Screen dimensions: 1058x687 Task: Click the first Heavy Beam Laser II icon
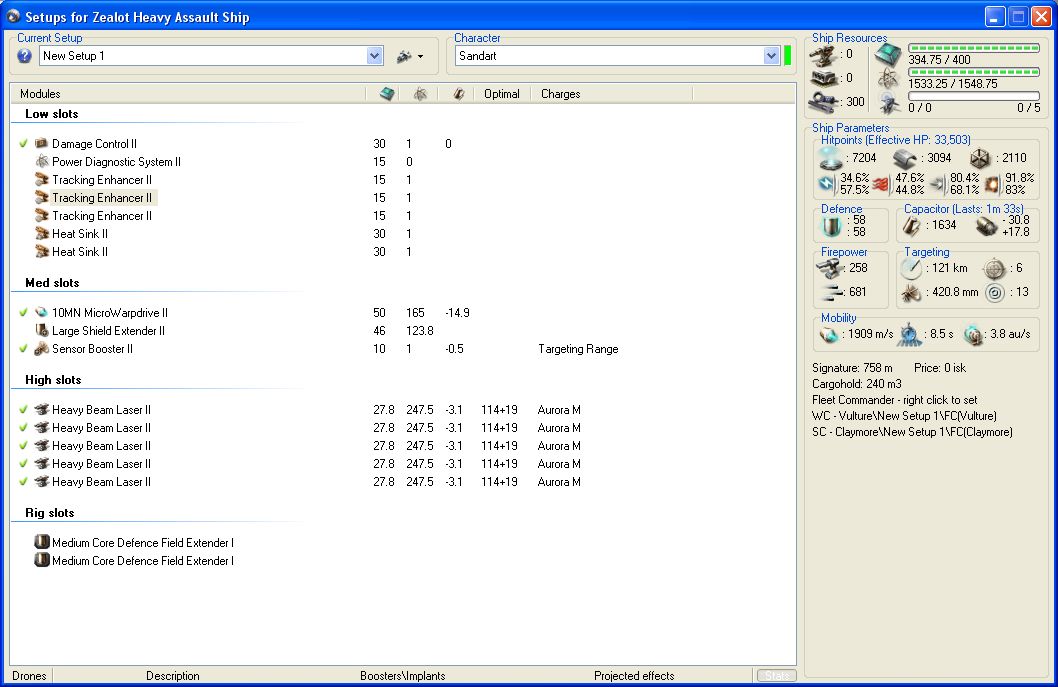pyautogui.click(x=42, y=410)
